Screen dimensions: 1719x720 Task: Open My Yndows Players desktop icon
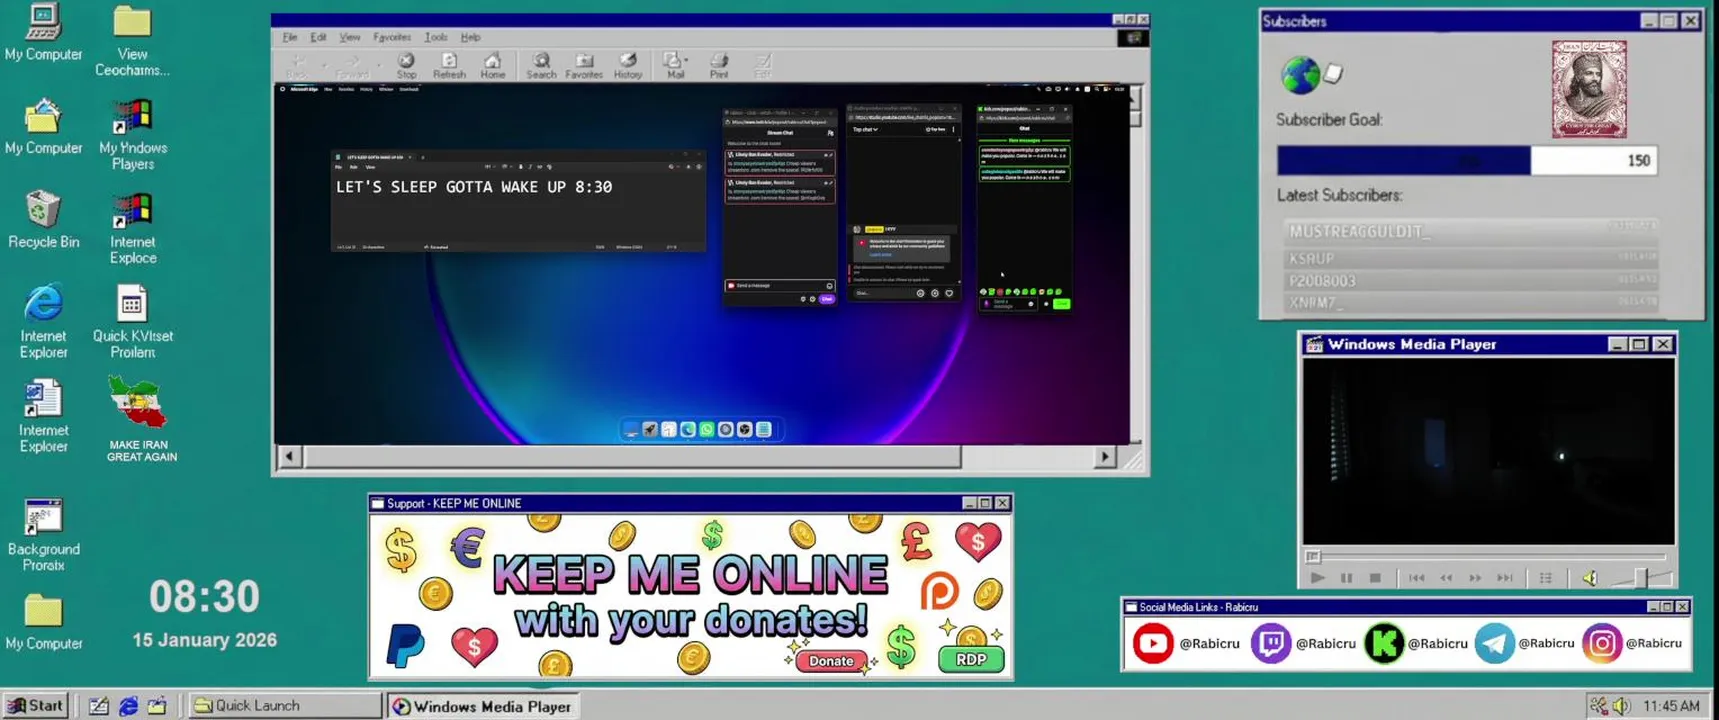(x=133, y=135)
